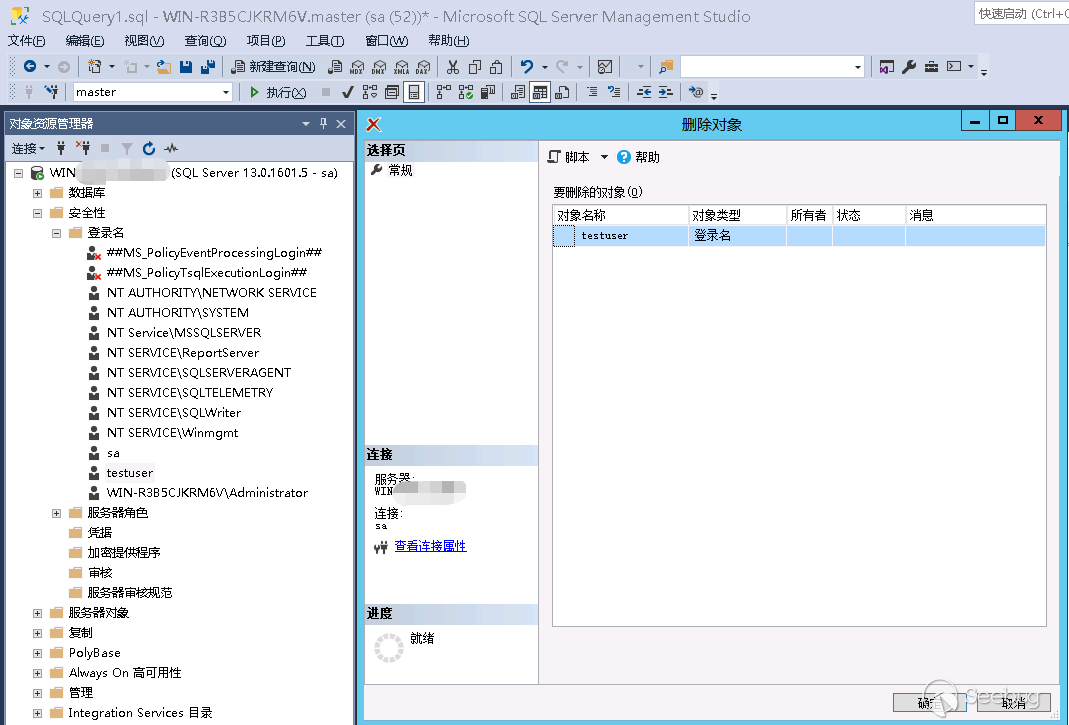Open the 连接 connect dropdown
Image resolution: width=1069 pixels, height=725 pixels.
click(27, 148)
